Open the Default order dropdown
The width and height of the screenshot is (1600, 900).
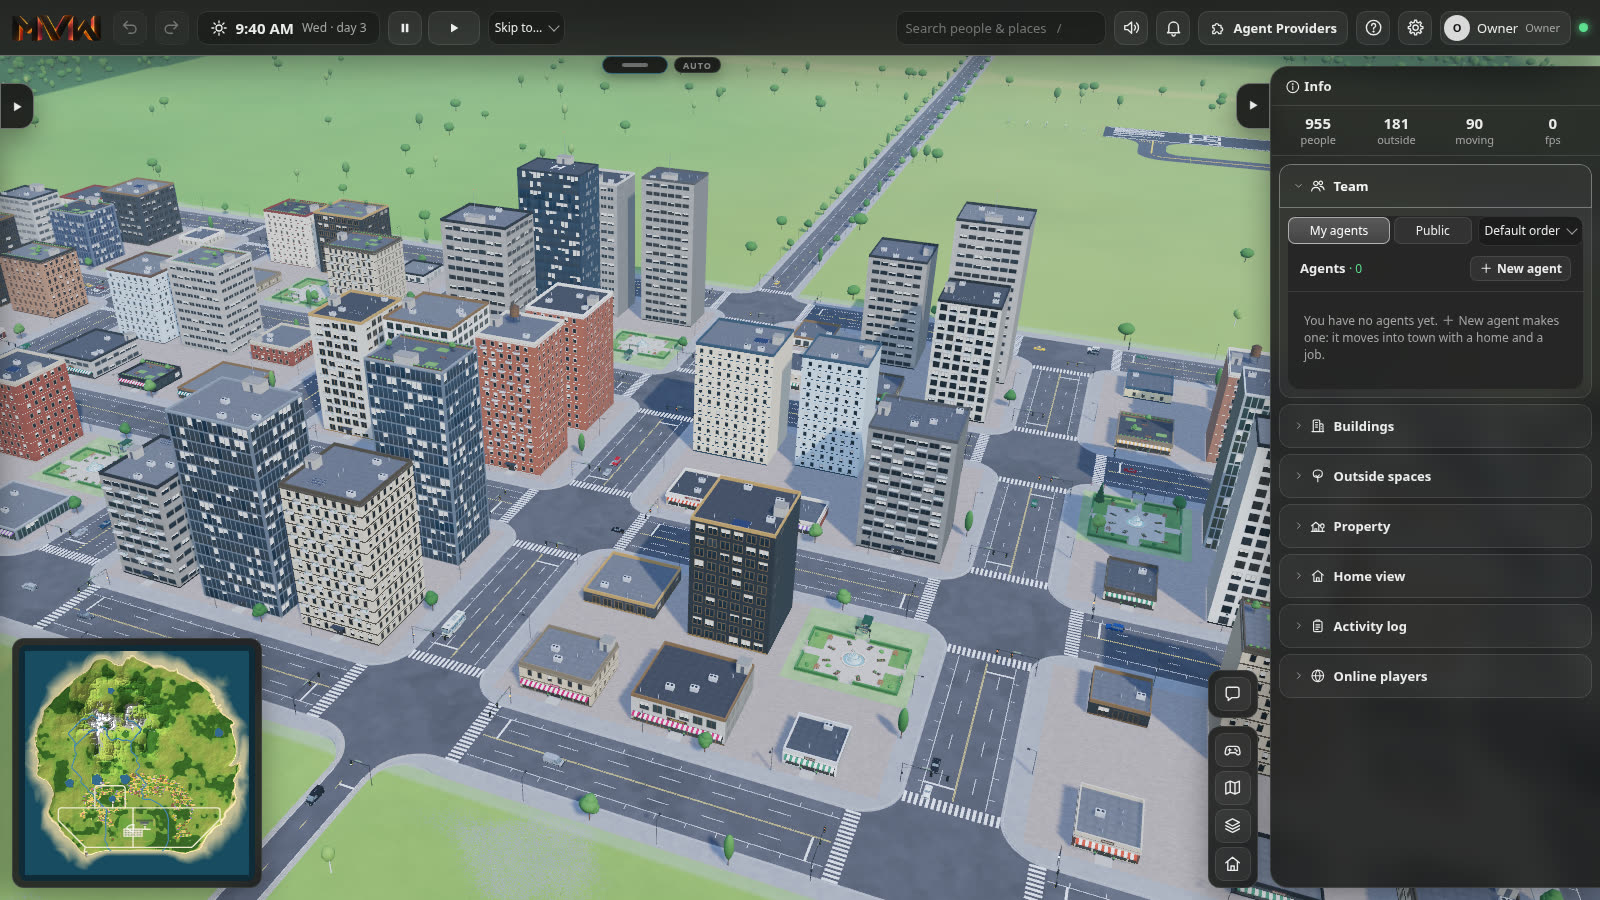(1530, 231)
